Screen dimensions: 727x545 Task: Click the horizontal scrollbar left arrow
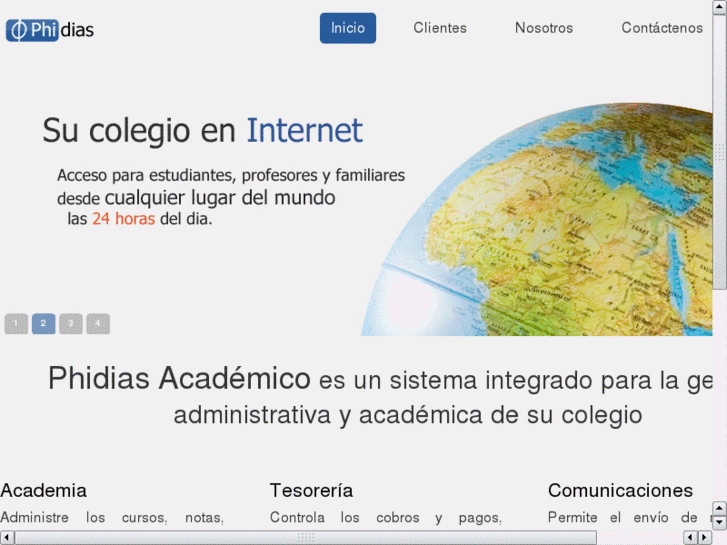[x=7, y=538]
